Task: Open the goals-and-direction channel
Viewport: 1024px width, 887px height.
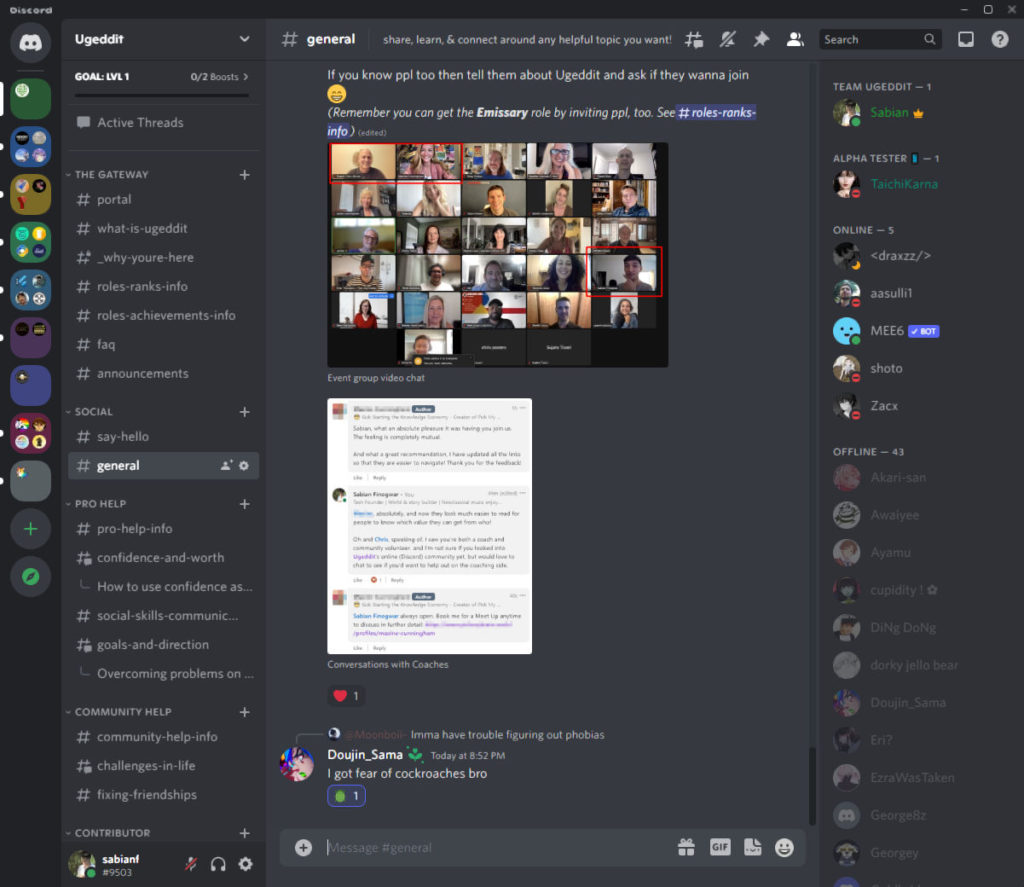Action: coord(163,644)
